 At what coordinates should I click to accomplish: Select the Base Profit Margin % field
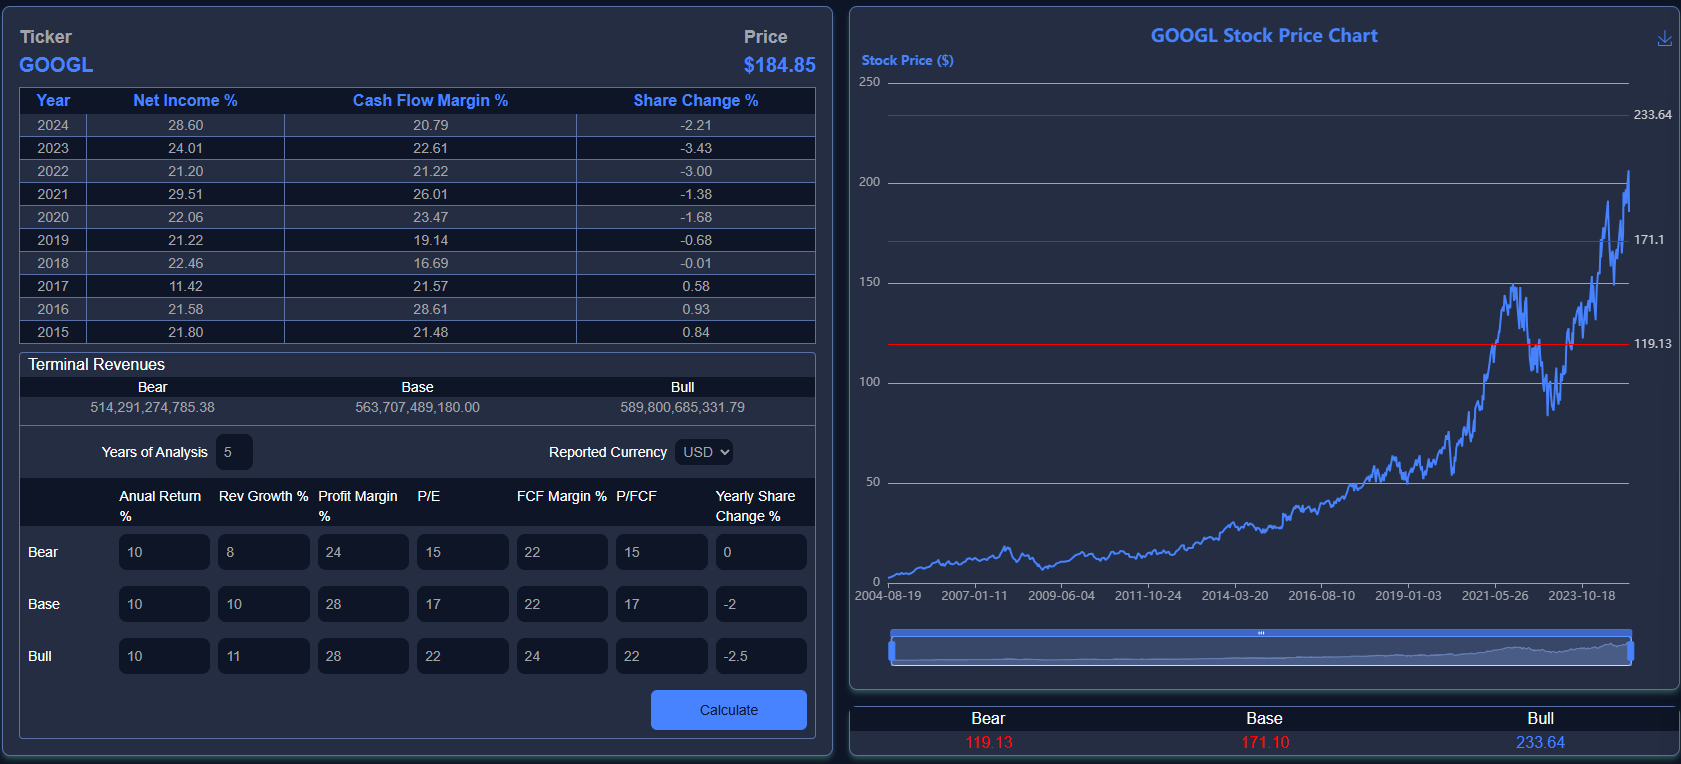[362, 604]
